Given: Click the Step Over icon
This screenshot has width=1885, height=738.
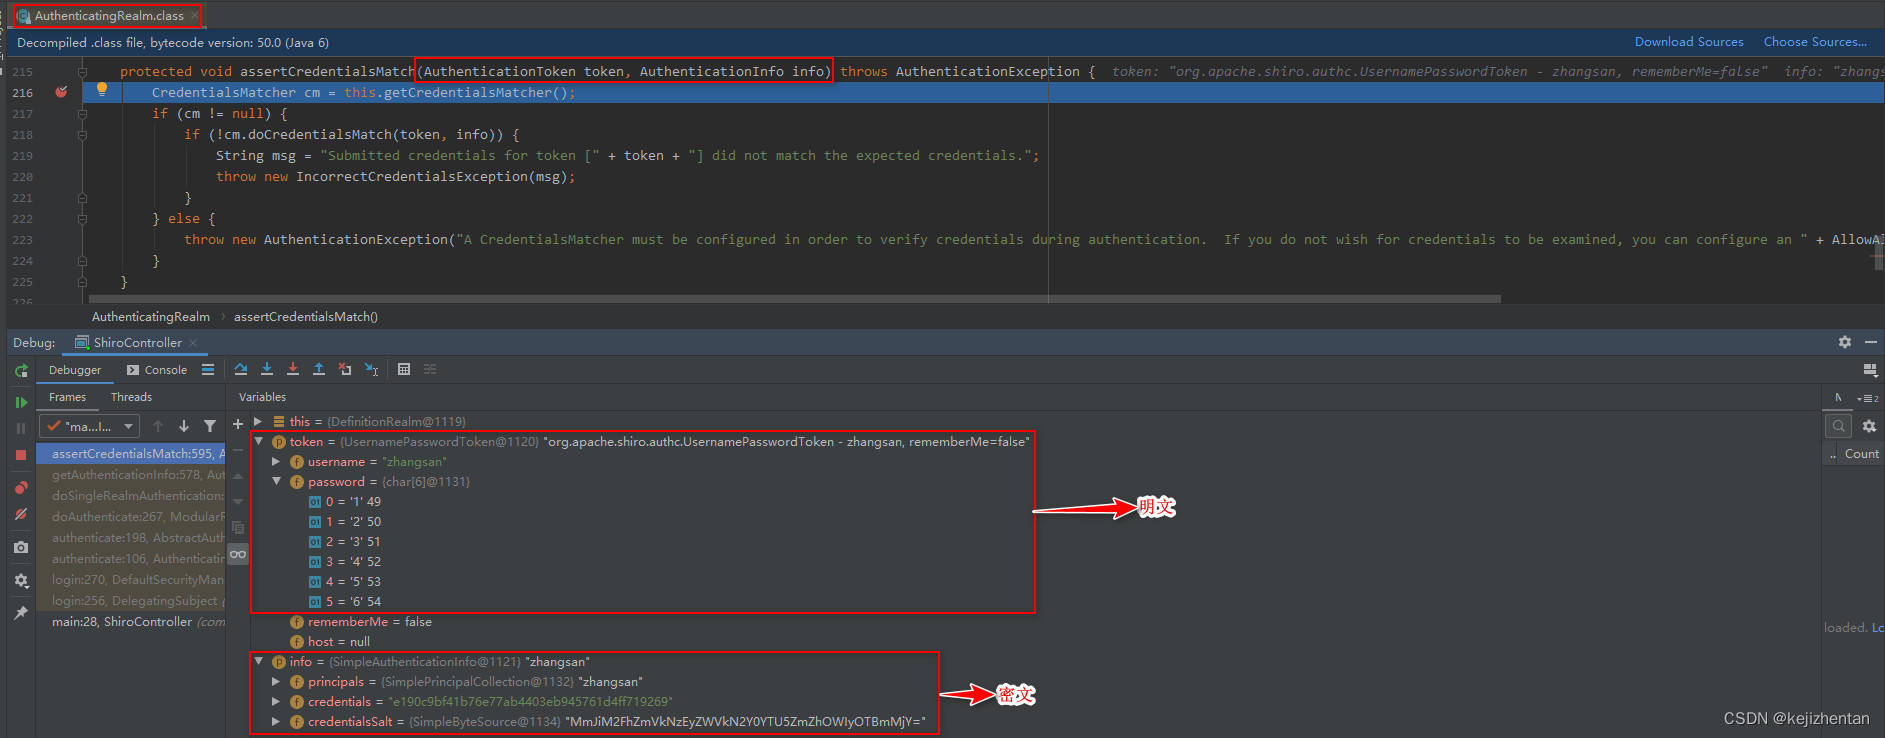Looking at the screenshot, I should pos(241,369).
